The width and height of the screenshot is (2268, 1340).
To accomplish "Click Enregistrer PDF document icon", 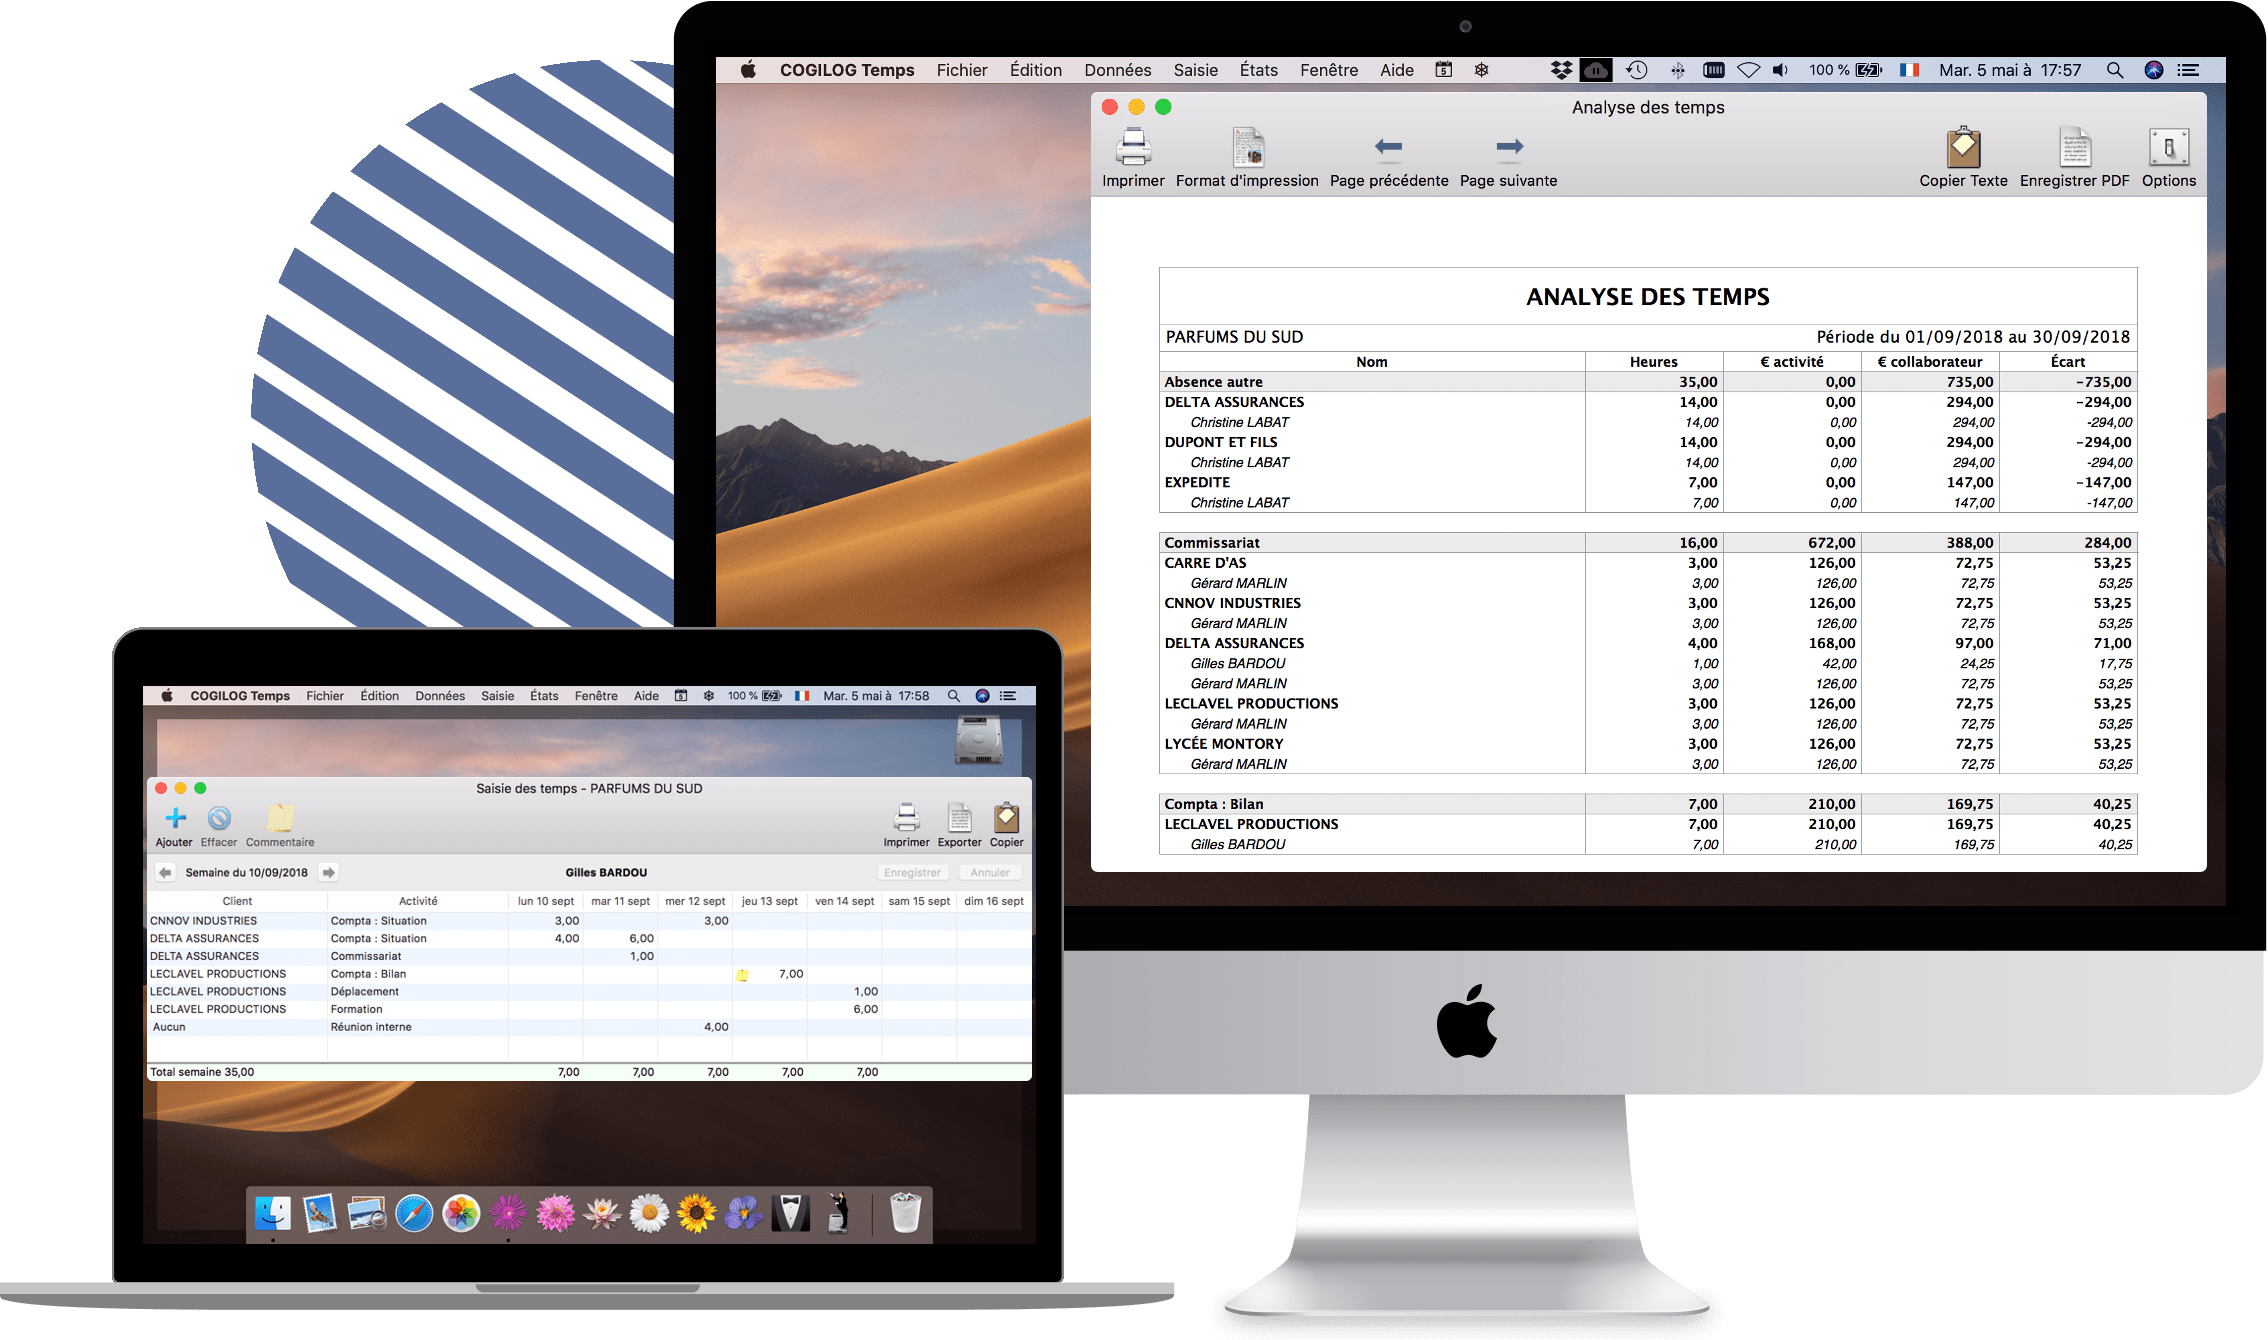I will 2074,147.
